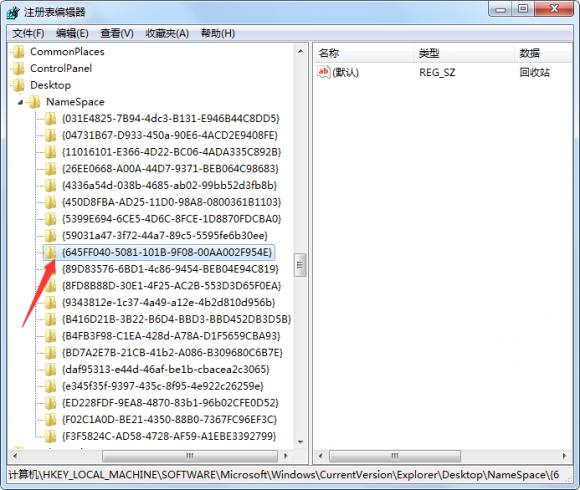Click the right arrow of the values pane's horizontal scrollbar

564,456
